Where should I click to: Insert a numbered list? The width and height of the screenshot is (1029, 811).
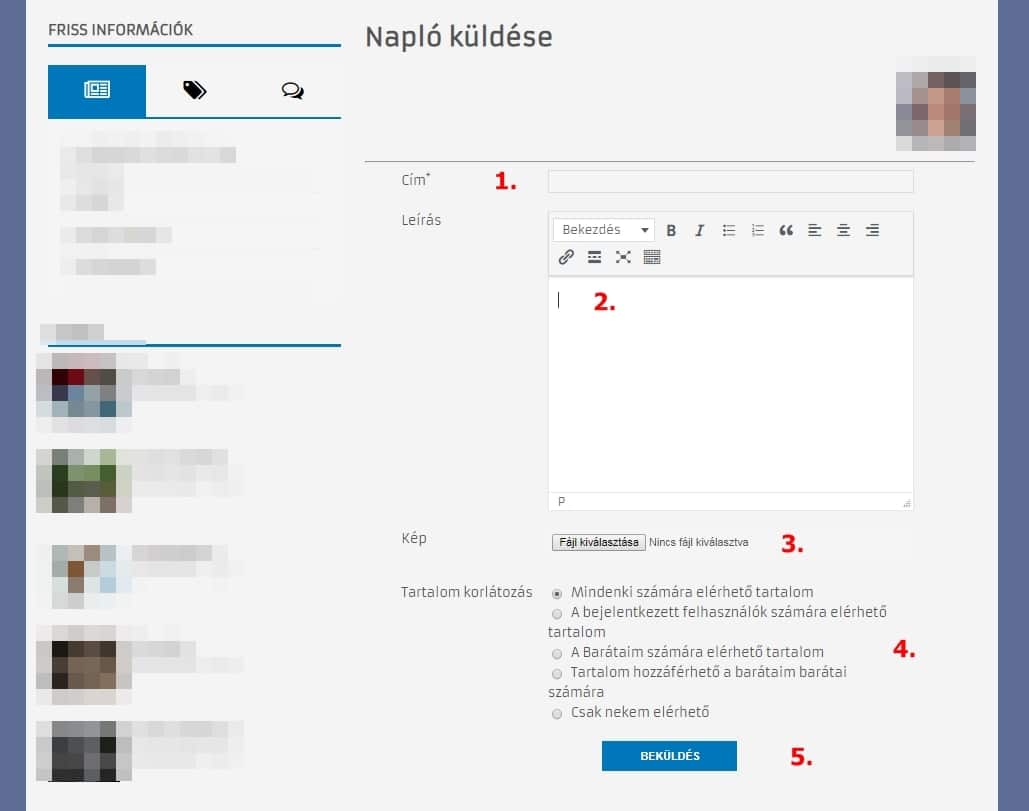[x=758, y=230]
